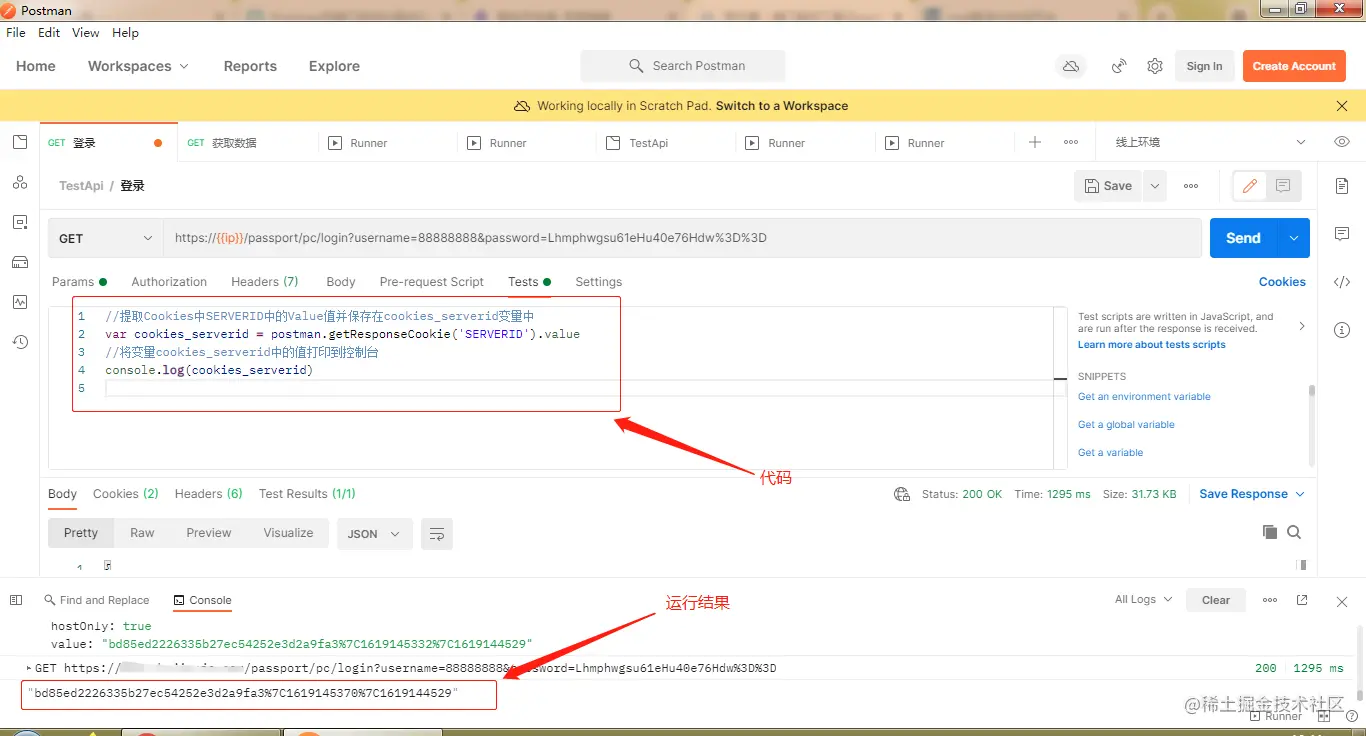This screenshot has height=736, width=1366.
Task: Open request actions three-dots next to Save
Action: pos(1191,186)
